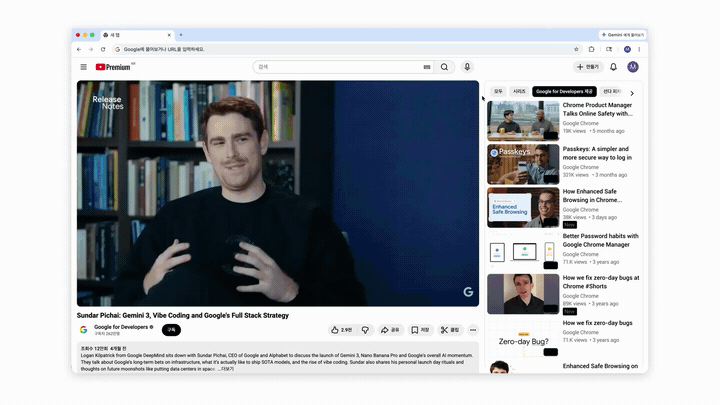Click the title Chrome Product Manager Talks Online Safety

pos(598,109)
